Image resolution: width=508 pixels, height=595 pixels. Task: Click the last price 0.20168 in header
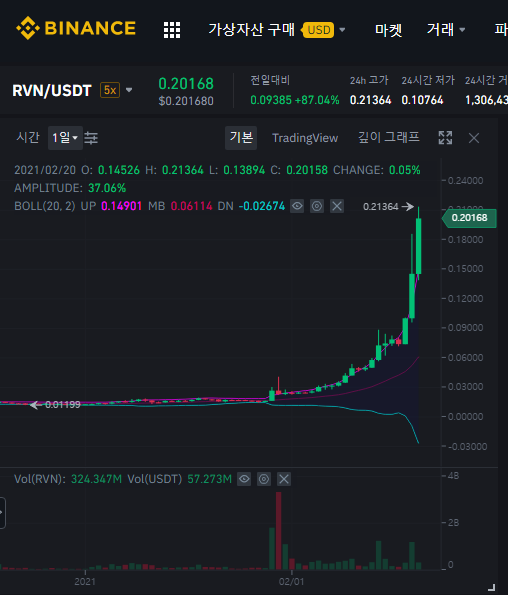click(186, 83)
